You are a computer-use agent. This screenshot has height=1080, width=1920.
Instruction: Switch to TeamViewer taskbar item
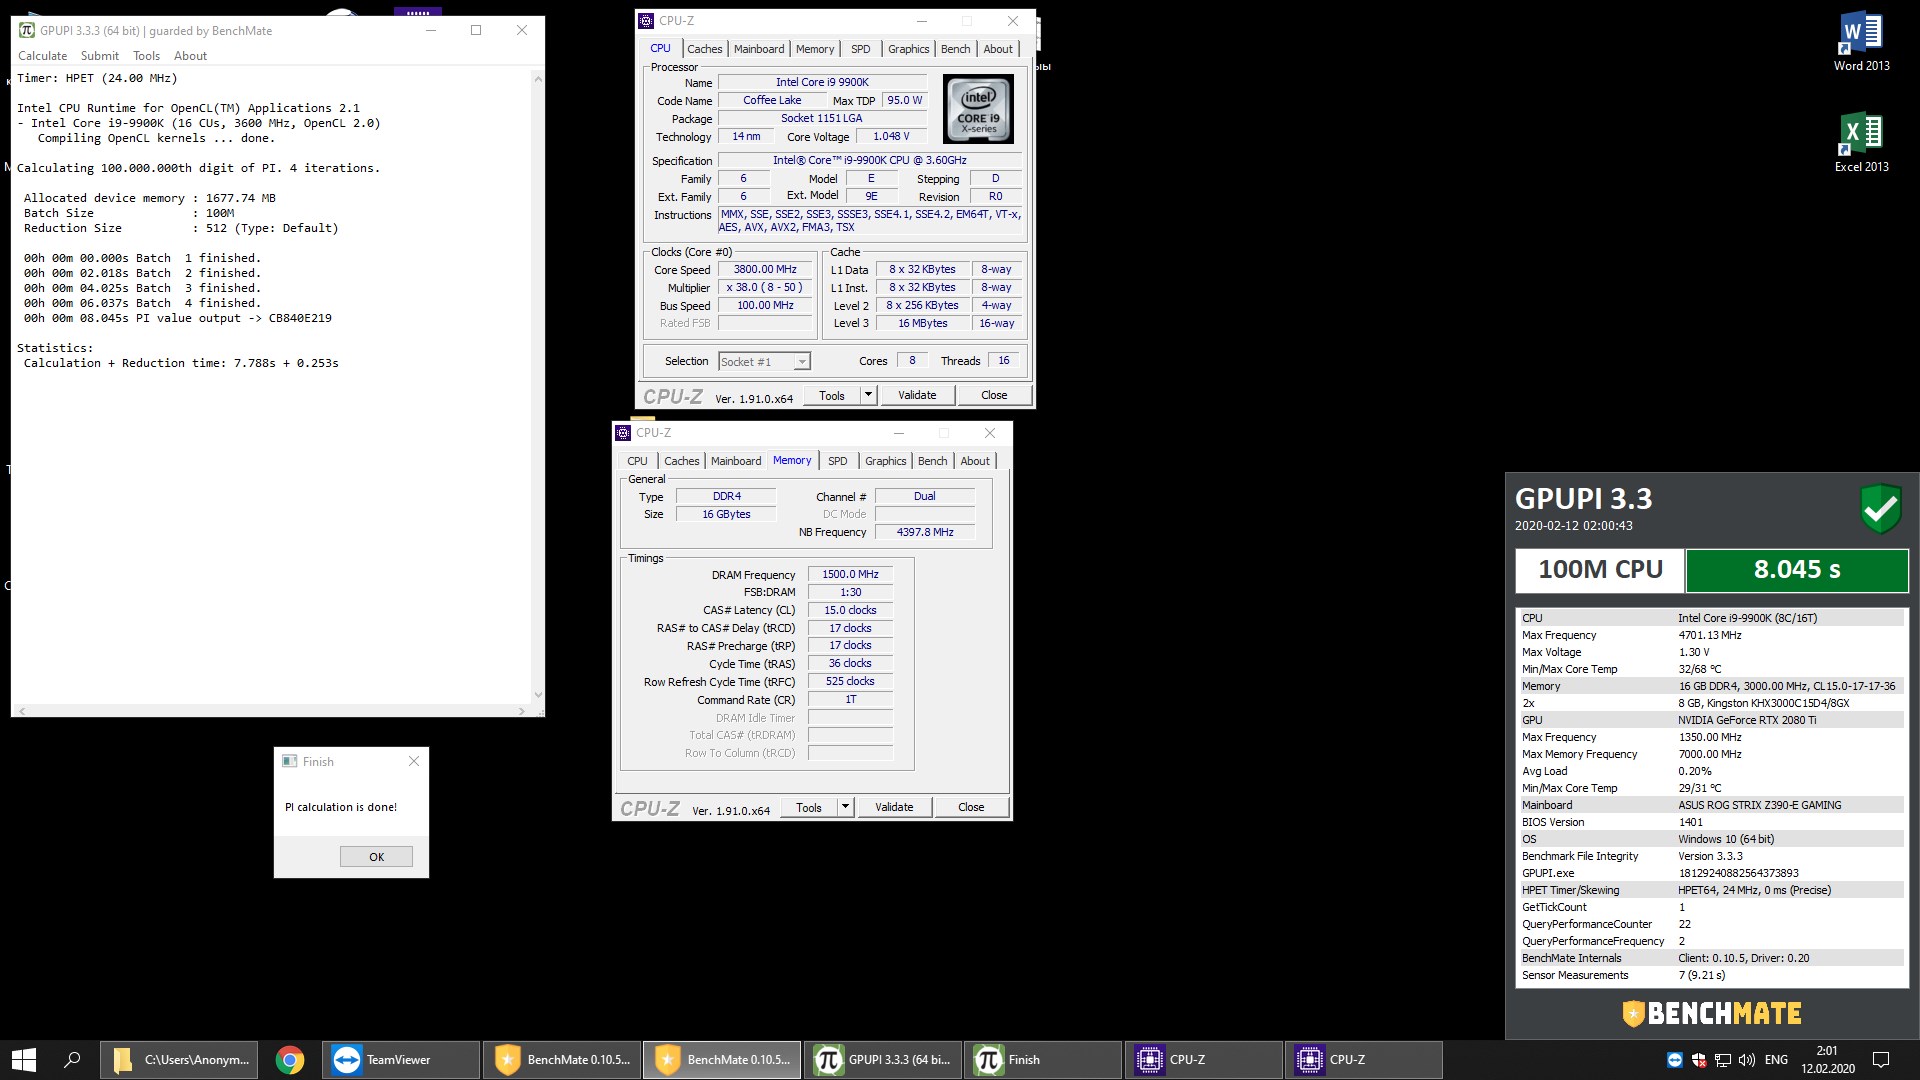pos(401,1060)
